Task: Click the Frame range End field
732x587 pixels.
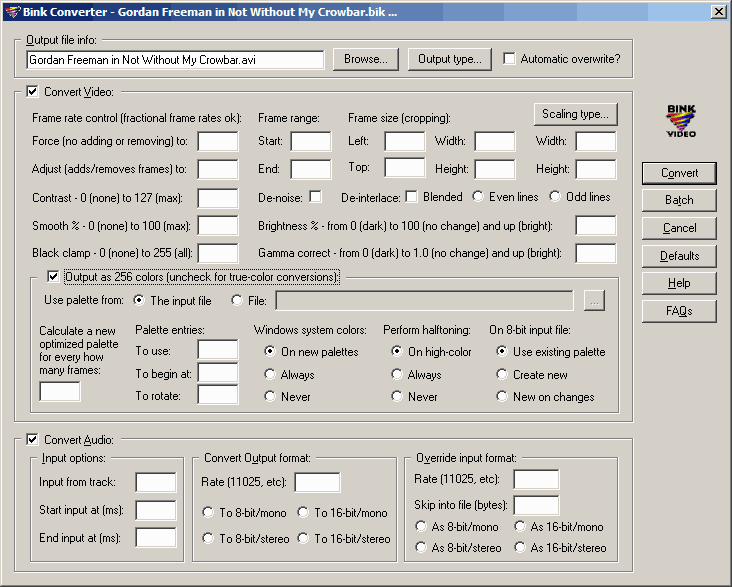Action: [x=311, y=170]
